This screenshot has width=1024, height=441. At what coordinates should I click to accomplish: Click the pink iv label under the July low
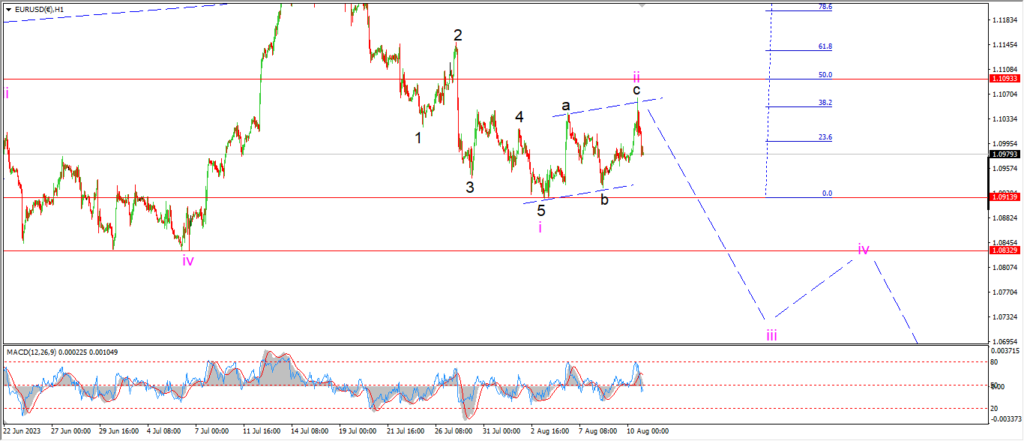[188, 261]
